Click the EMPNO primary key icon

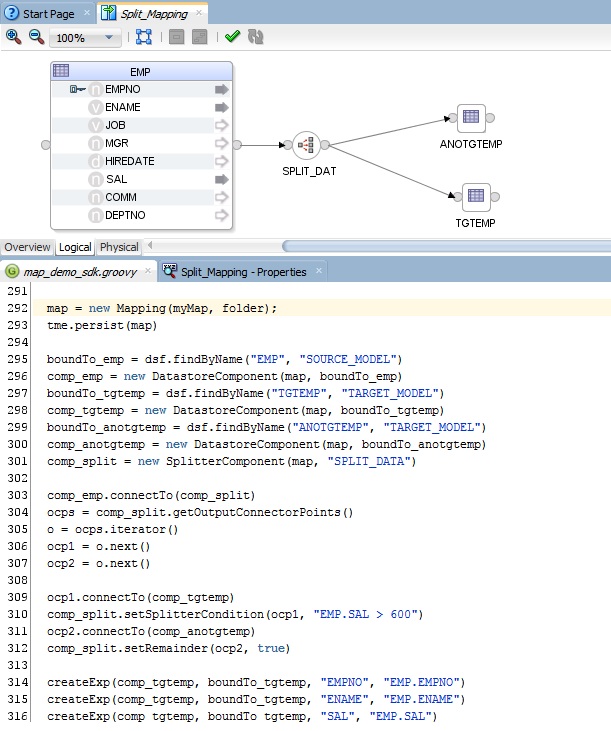[78, 89]
